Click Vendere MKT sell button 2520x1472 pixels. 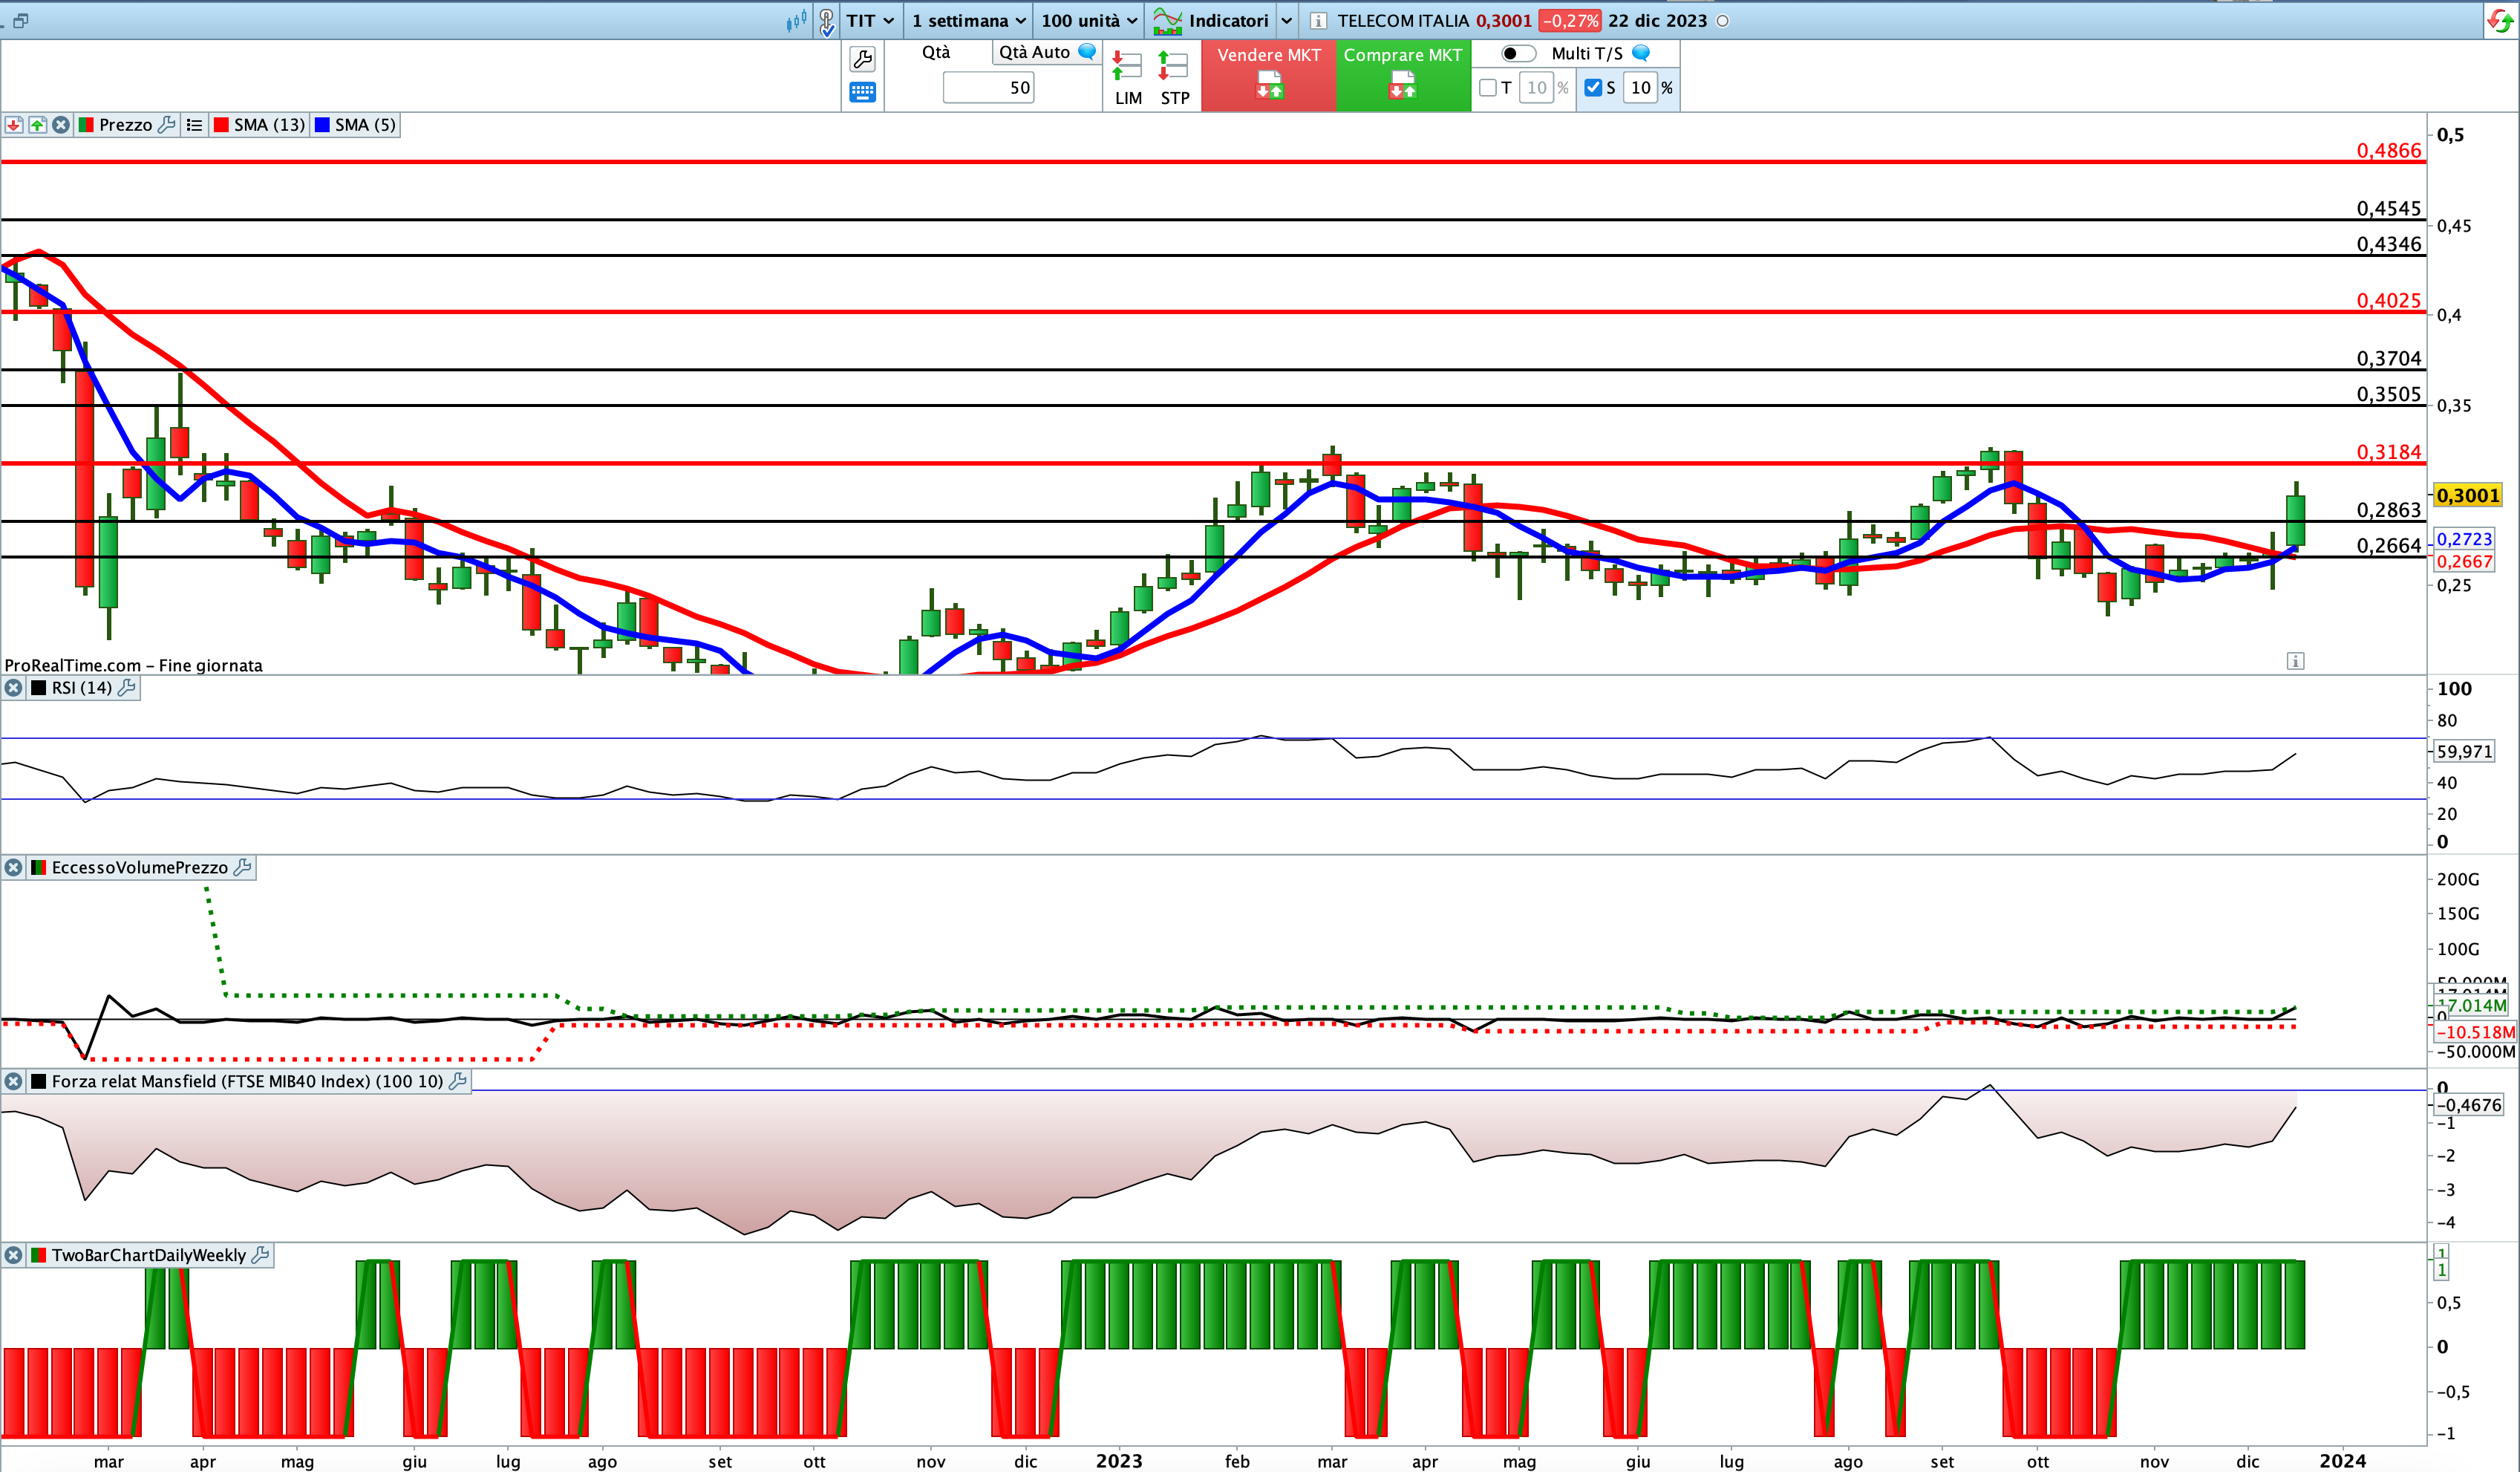tap(1269, 75)
